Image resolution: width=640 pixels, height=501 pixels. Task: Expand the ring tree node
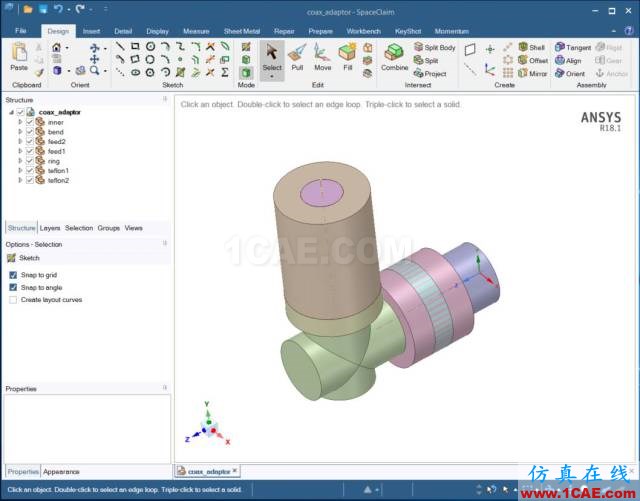pyautogui.click(x=20, y=161)
